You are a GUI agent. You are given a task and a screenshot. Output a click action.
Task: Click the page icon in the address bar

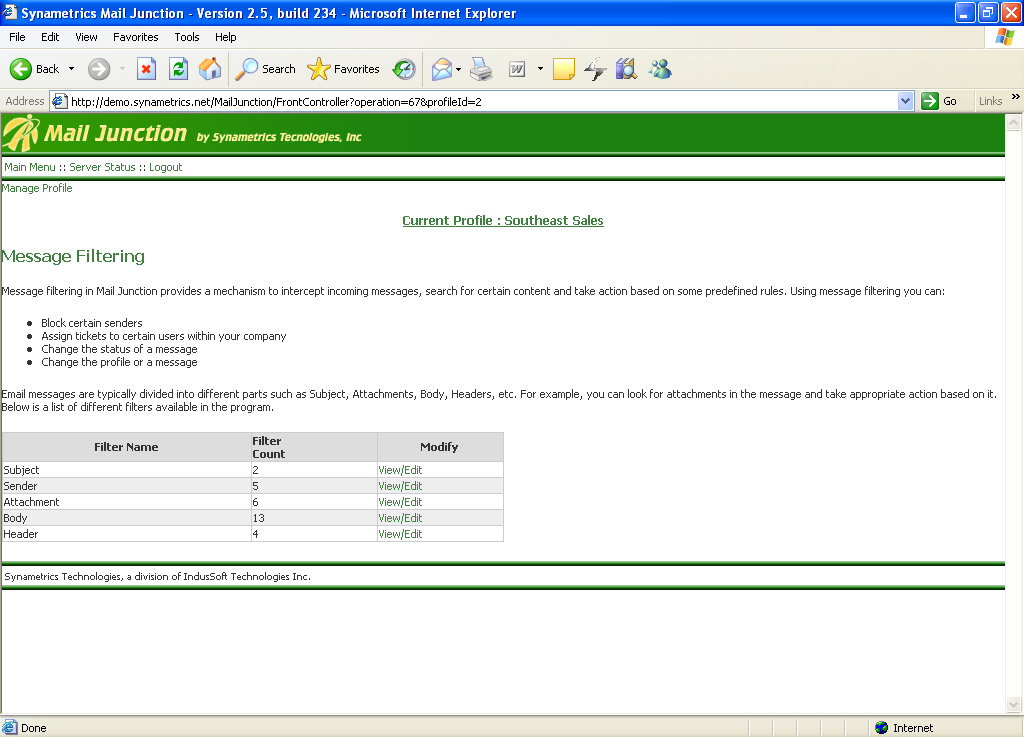coord(59,101)
